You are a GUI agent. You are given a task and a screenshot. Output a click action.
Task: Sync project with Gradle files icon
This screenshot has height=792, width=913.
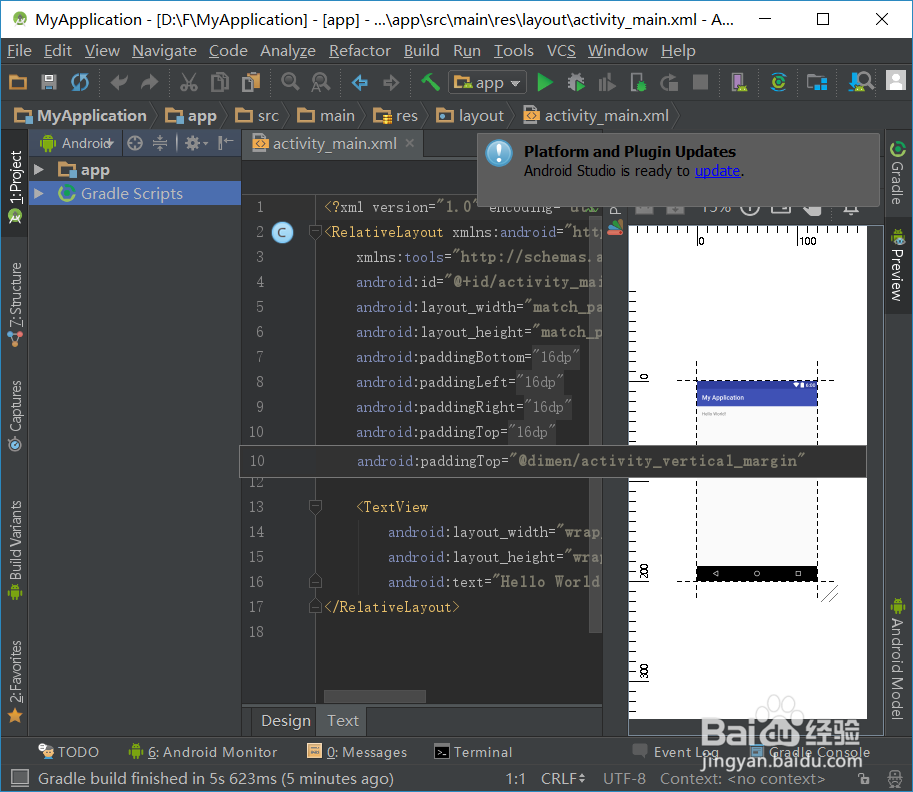tap(778, 83)
